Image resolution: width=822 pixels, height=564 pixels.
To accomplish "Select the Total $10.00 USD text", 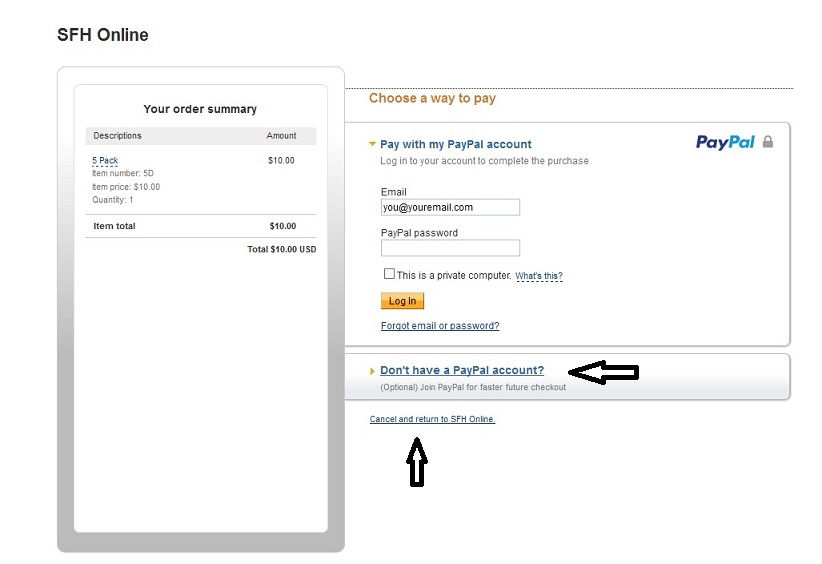I will pos(282,250).
